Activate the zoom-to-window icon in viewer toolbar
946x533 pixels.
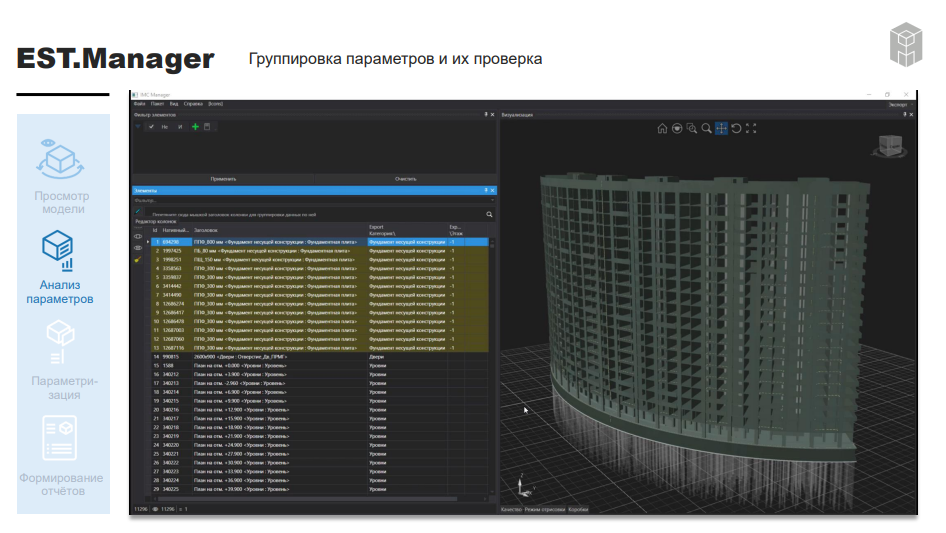click(x=691, y=129)
